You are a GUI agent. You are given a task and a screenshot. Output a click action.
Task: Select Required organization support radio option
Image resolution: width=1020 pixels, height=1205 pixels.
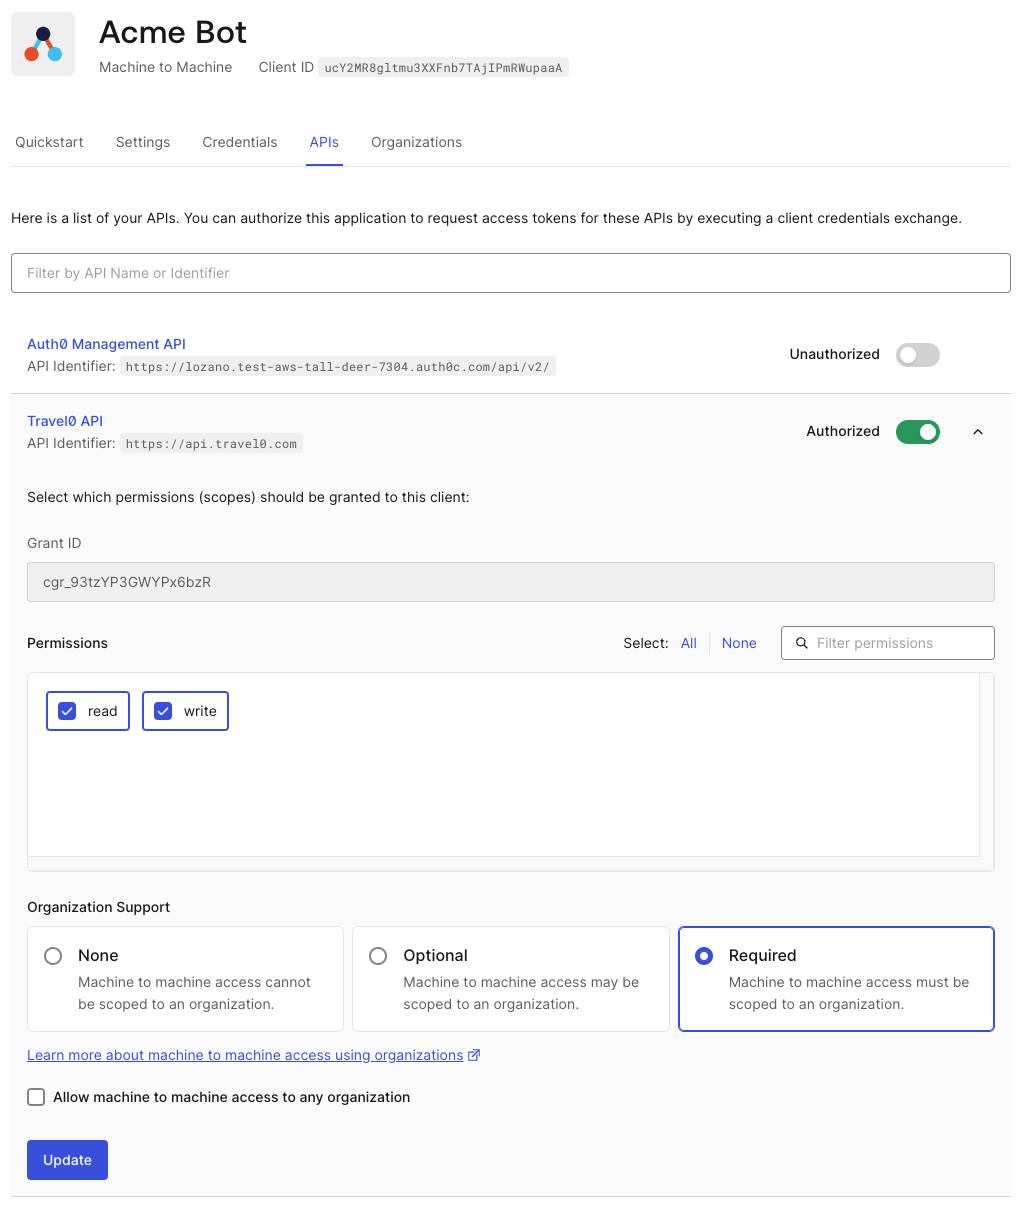coord(704,956)
